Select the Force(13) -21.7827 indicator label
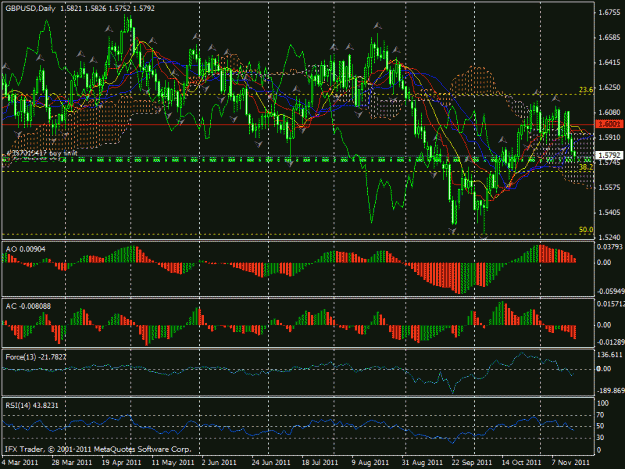Image resolution: width=625 pixels, height=469 pixels. point(36,357)
